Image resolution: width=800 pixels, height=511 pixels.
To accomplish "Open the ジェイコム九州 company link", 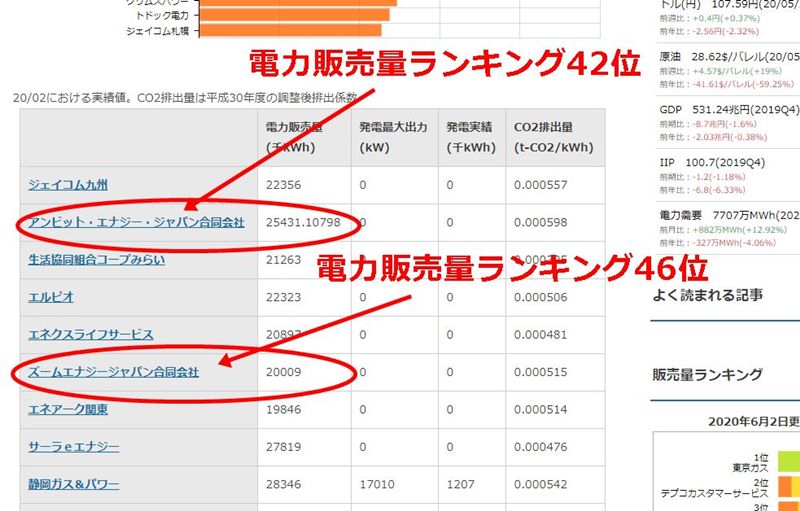I will [68, 185].
